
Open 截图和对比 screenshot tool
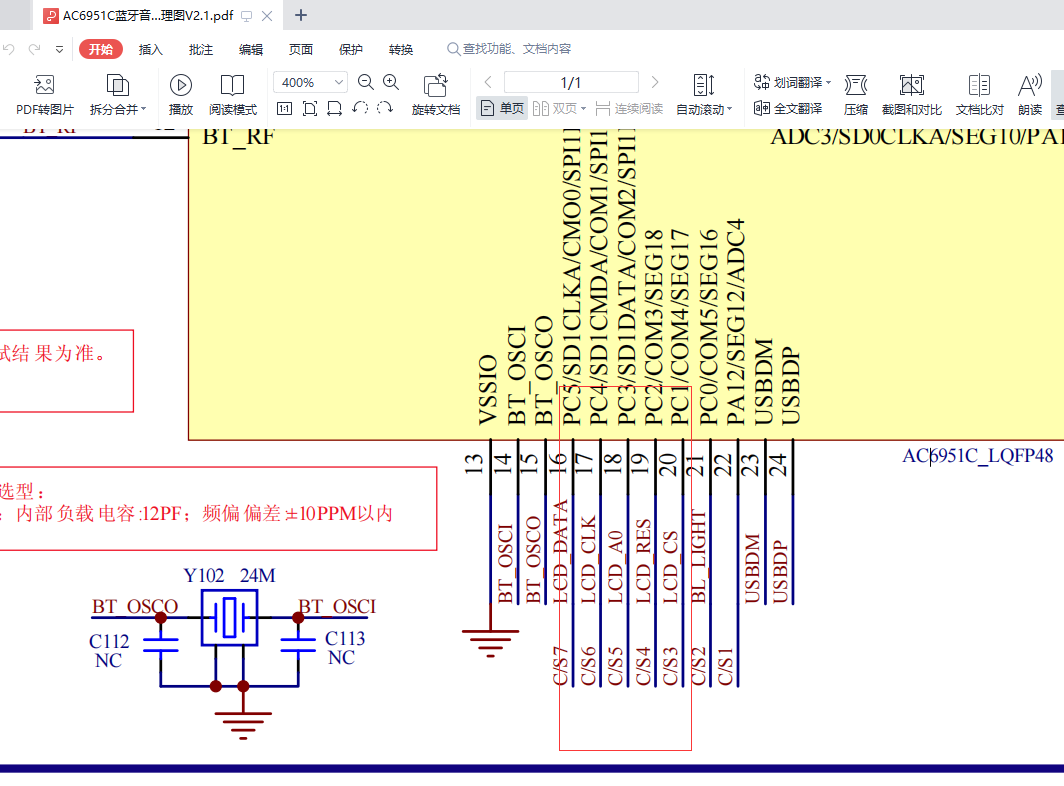tap(911, 94)
